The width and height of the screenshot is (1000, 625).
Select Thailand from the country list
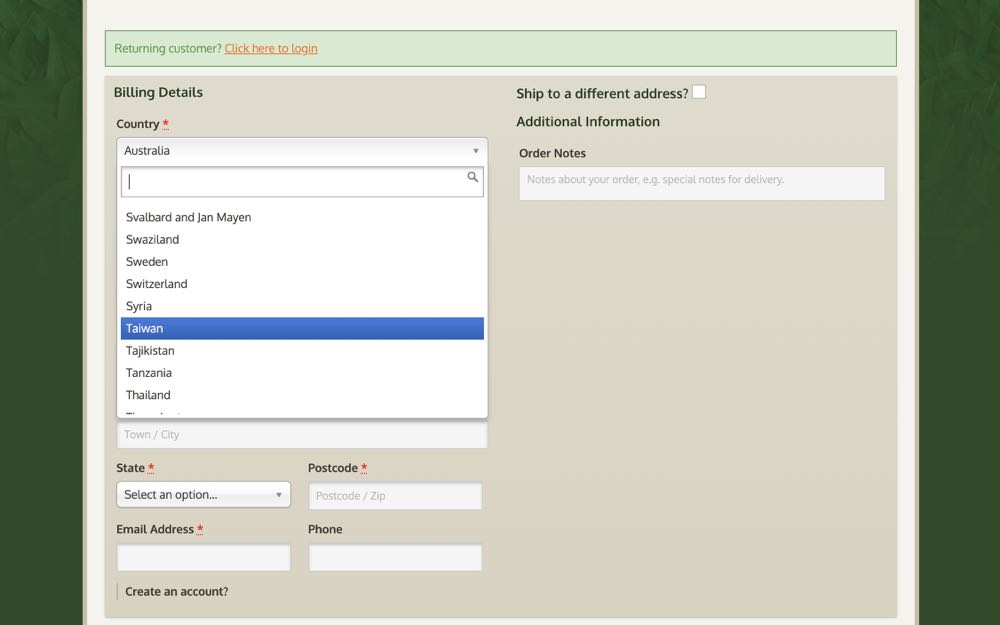(302, 395)
